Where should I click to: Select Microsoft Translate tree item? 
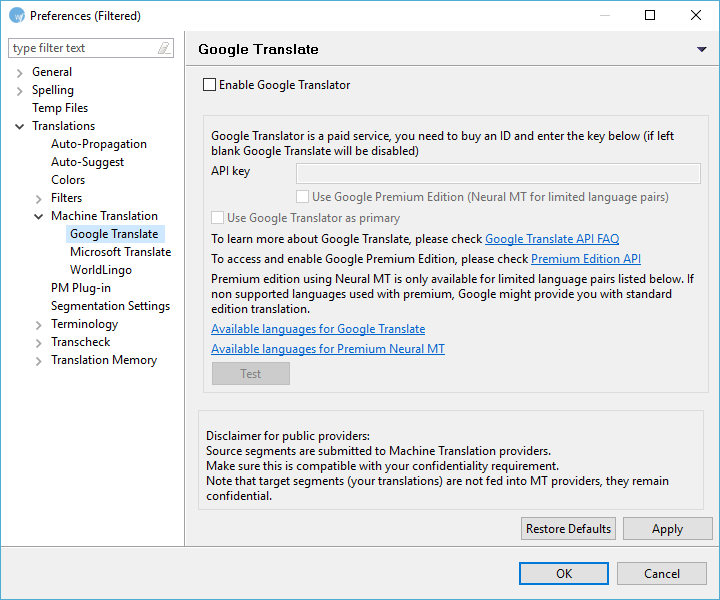tap(120, 252)
